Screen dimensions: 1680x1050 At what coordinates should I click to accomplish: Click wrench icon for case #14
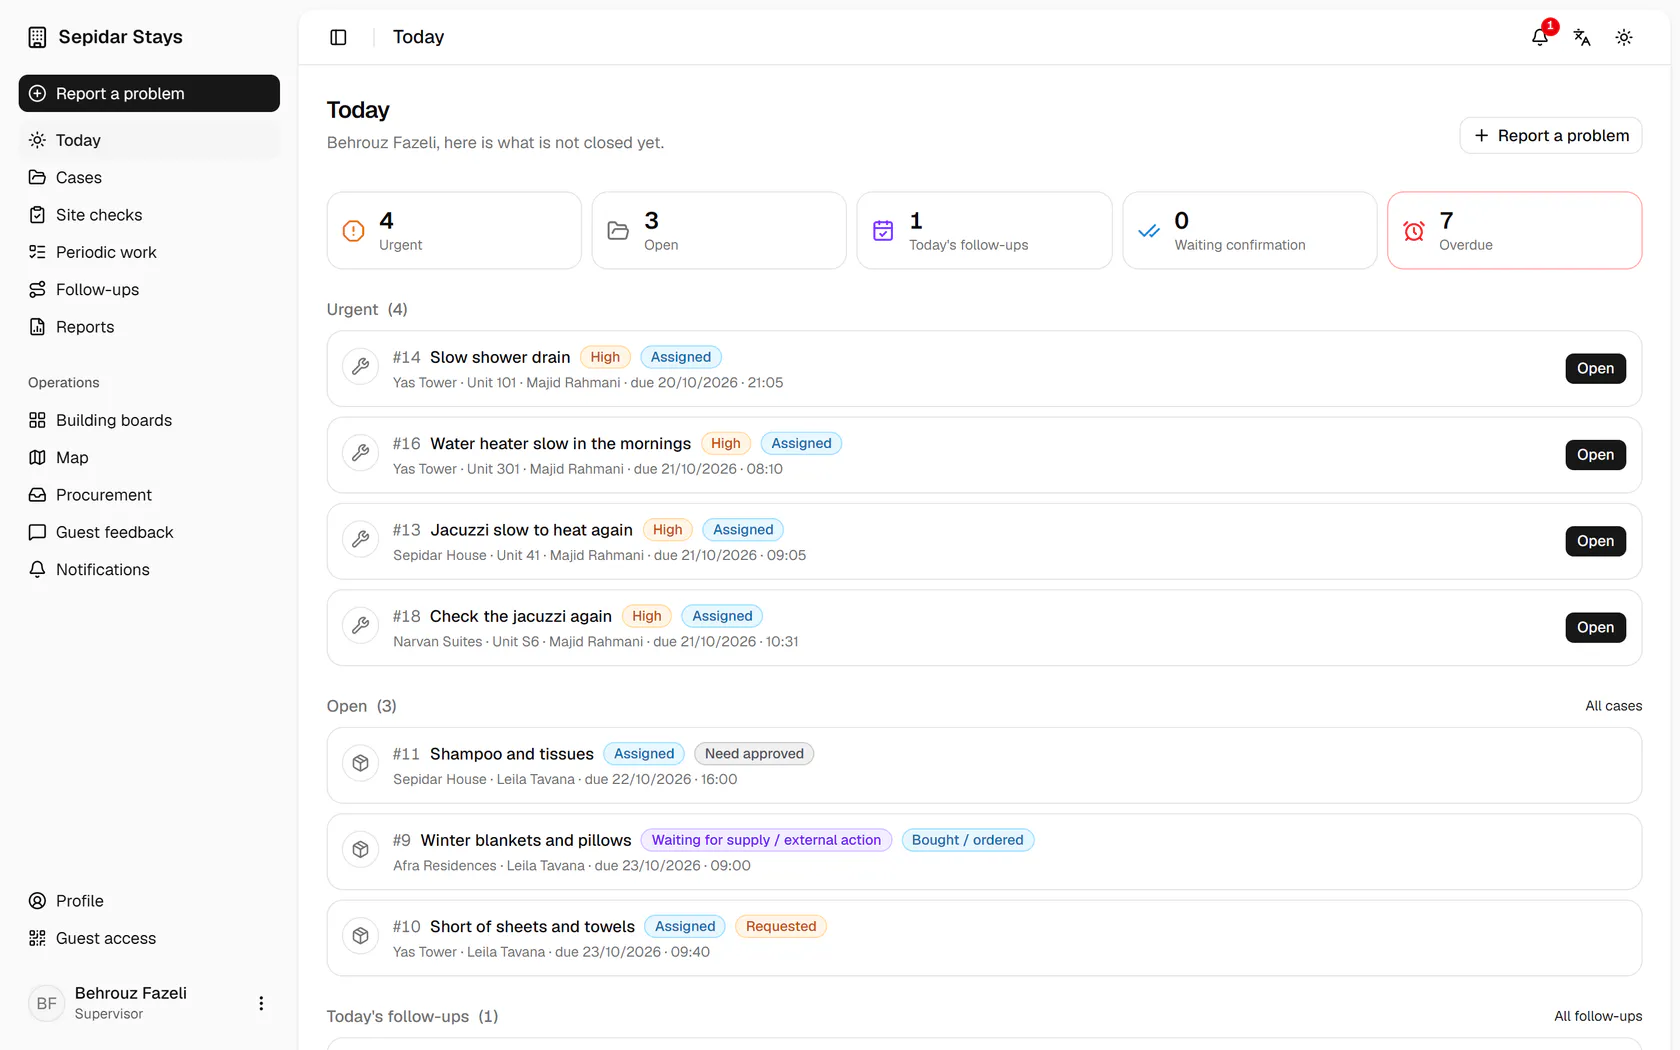[361, 368]
